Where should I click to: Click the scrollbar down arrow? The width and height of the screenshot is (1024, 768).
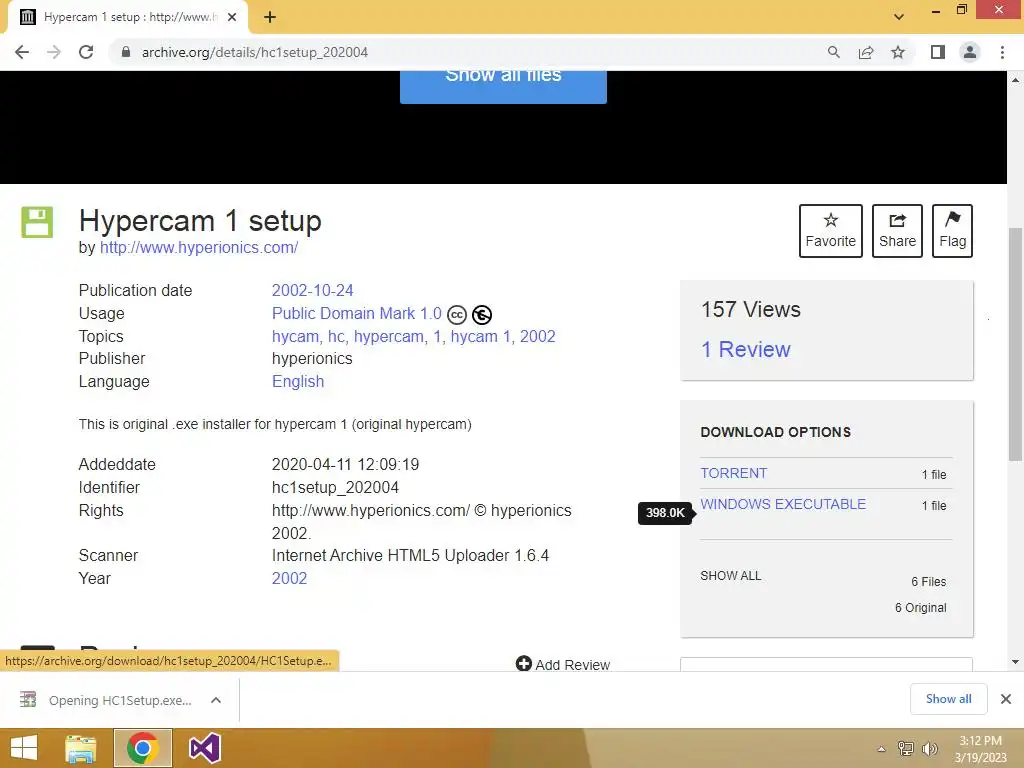pos(1016,662)
